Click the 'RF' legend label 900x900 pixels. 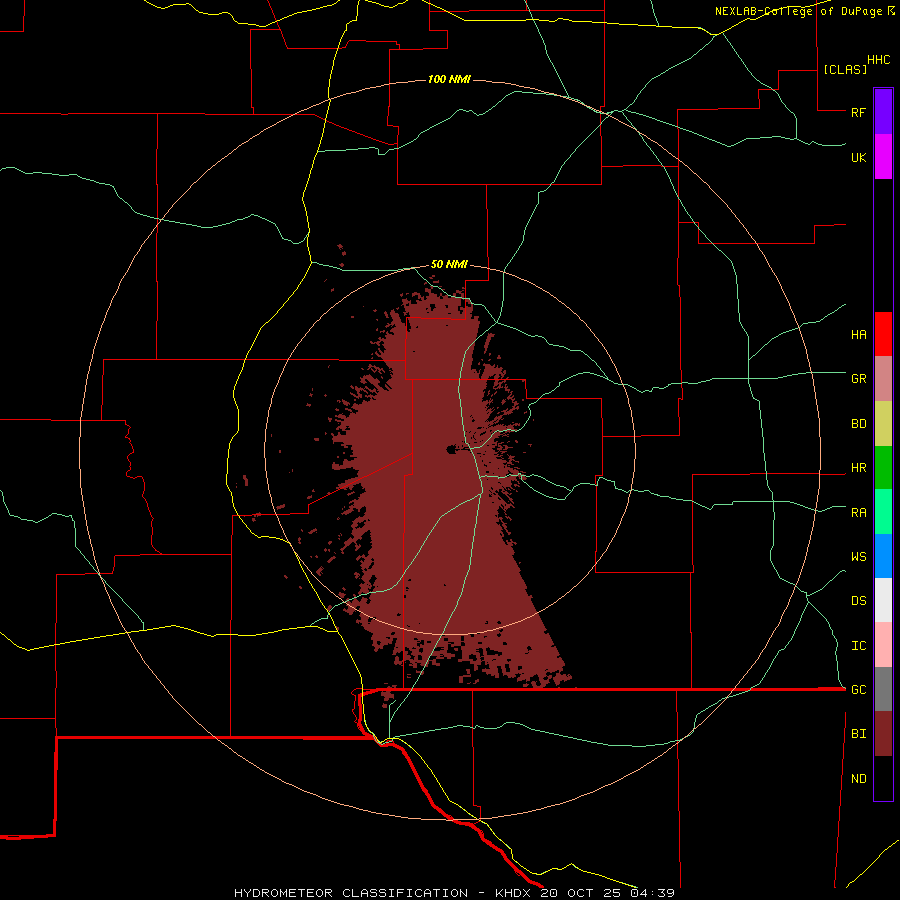pos(858,112)
